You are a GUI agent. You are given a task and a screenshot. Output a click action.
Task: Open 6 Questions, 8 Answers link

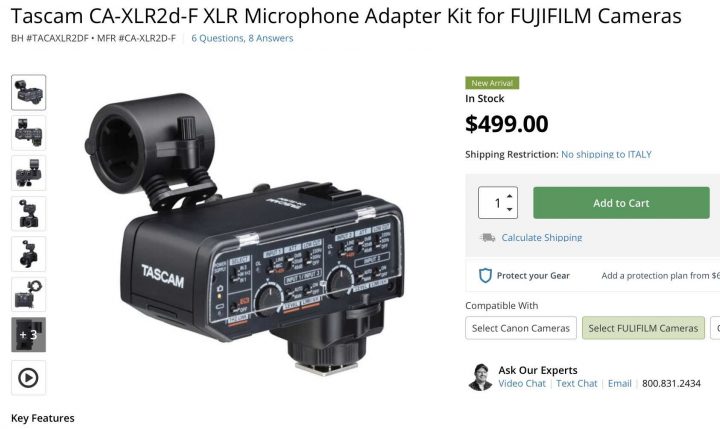[x=242, y=38]
